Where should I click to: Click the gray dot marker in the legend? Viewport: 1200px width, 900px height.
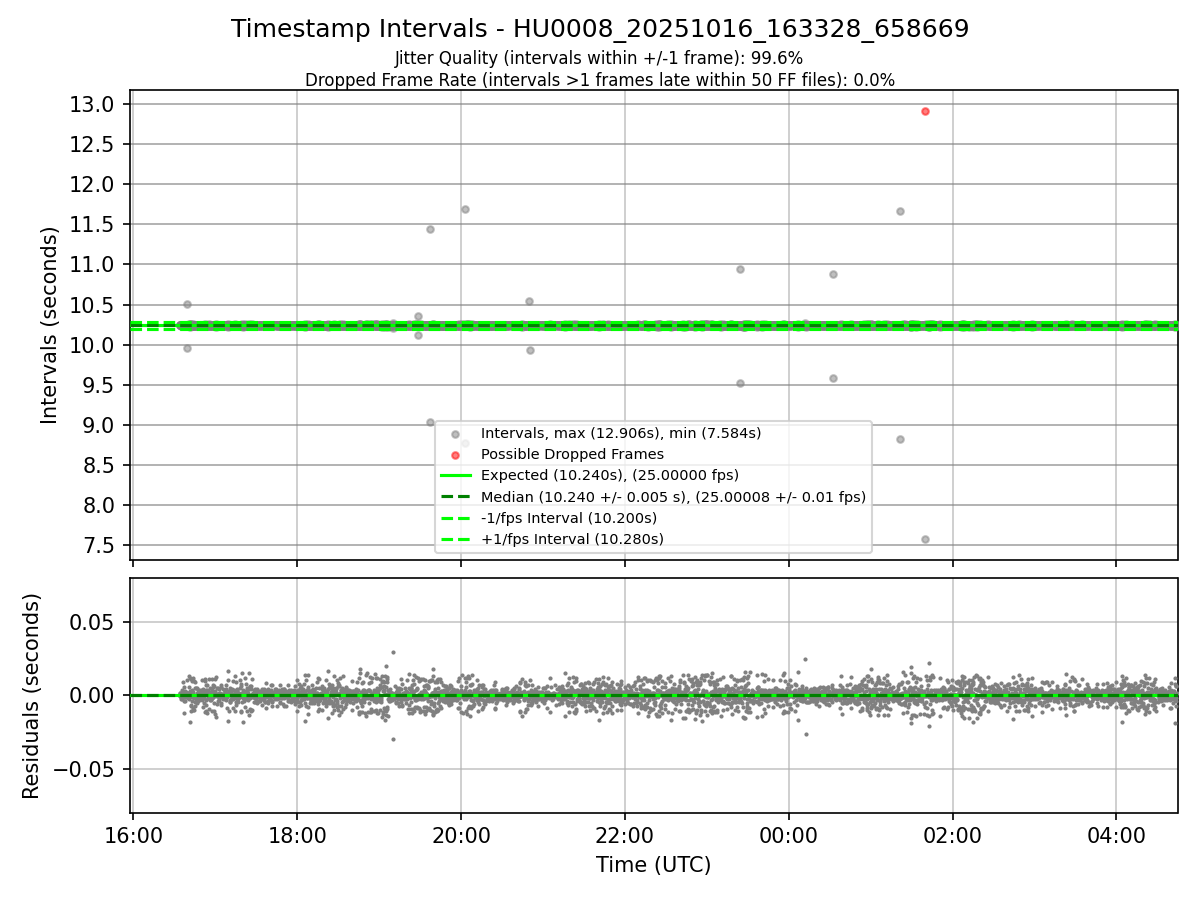click(455, 434)
